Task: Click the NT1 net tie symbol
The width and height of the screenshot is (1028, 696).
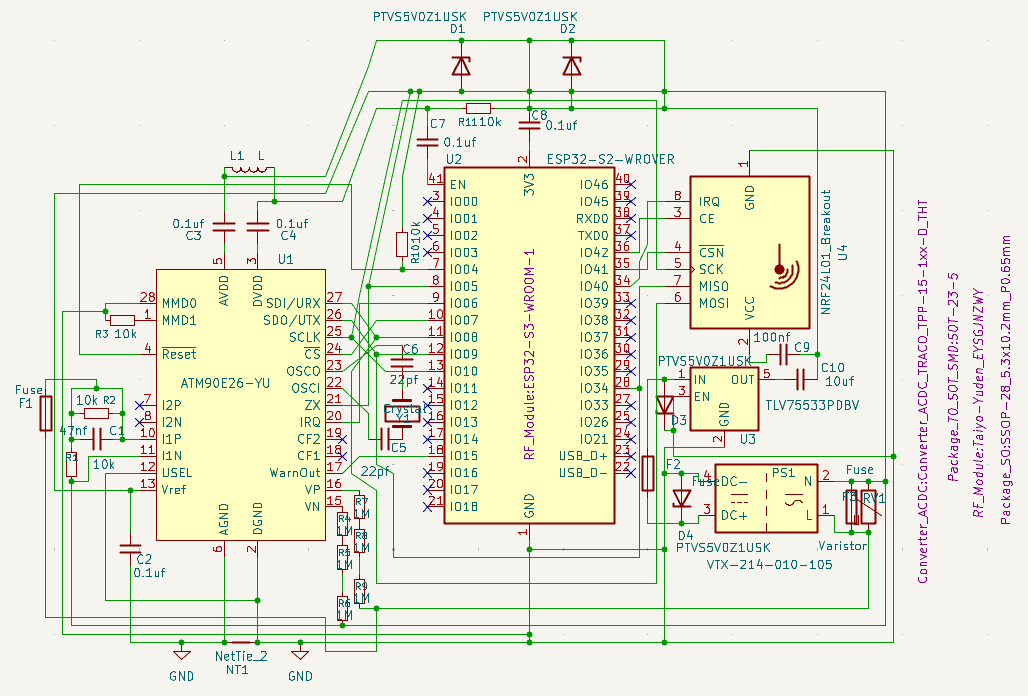Action: (x=241, y=642)
